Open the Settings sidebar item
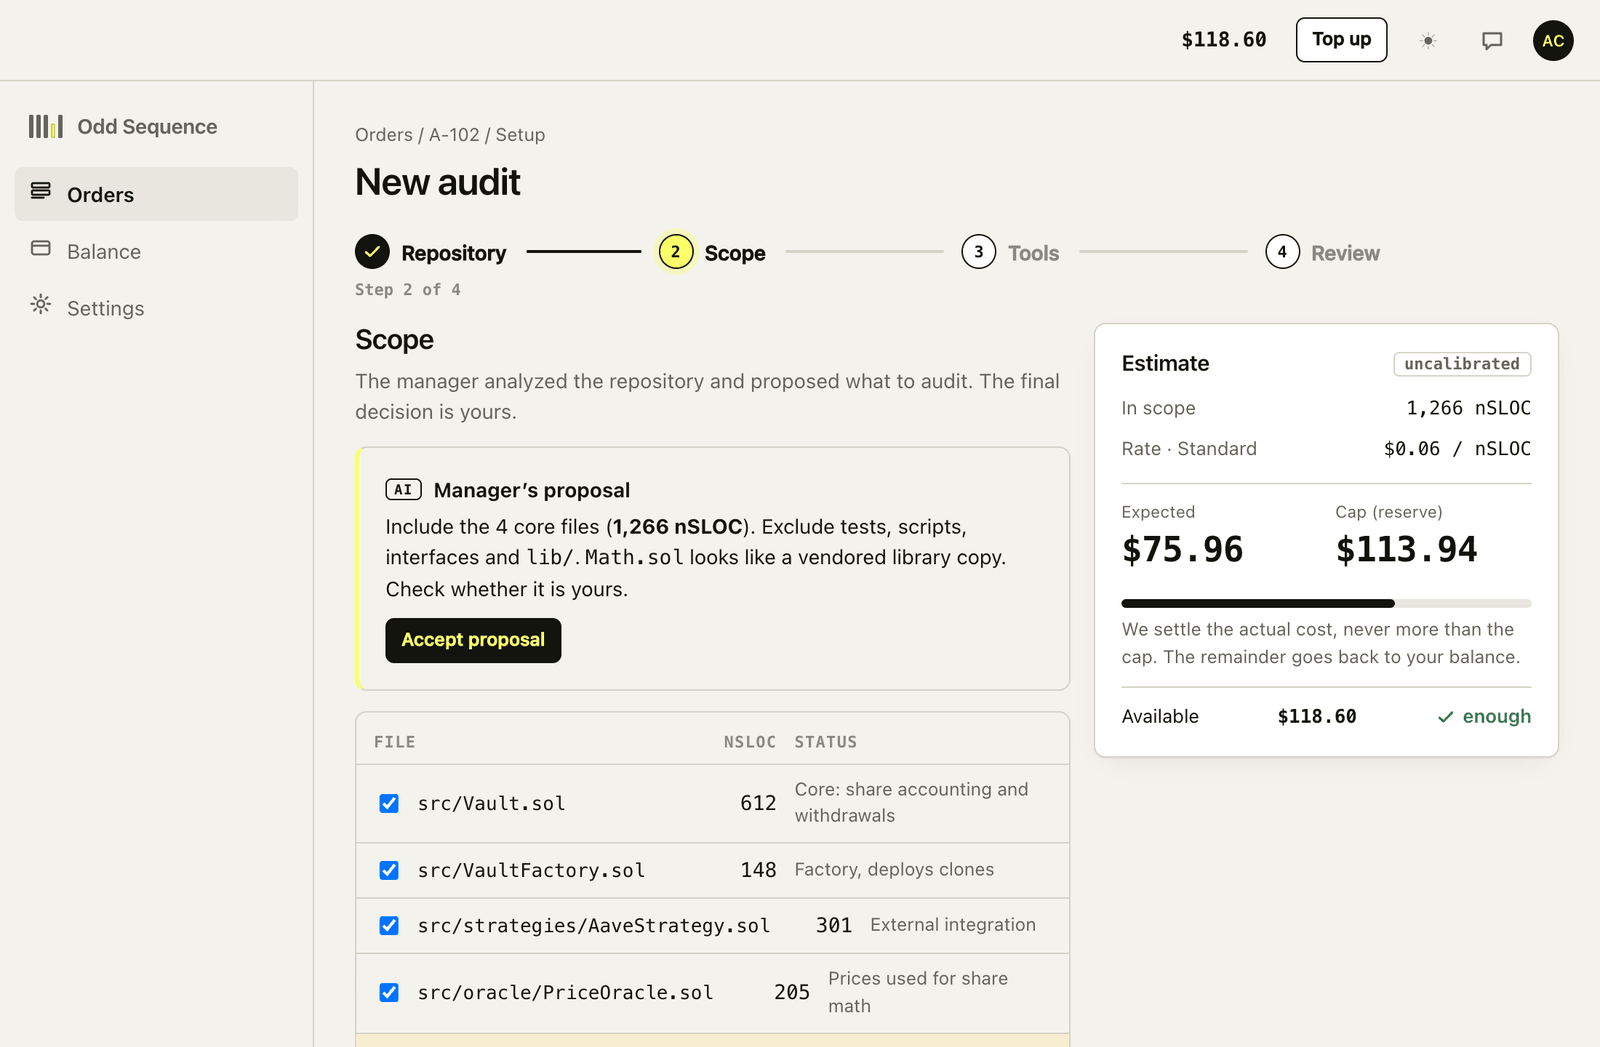 coord(156,308)
